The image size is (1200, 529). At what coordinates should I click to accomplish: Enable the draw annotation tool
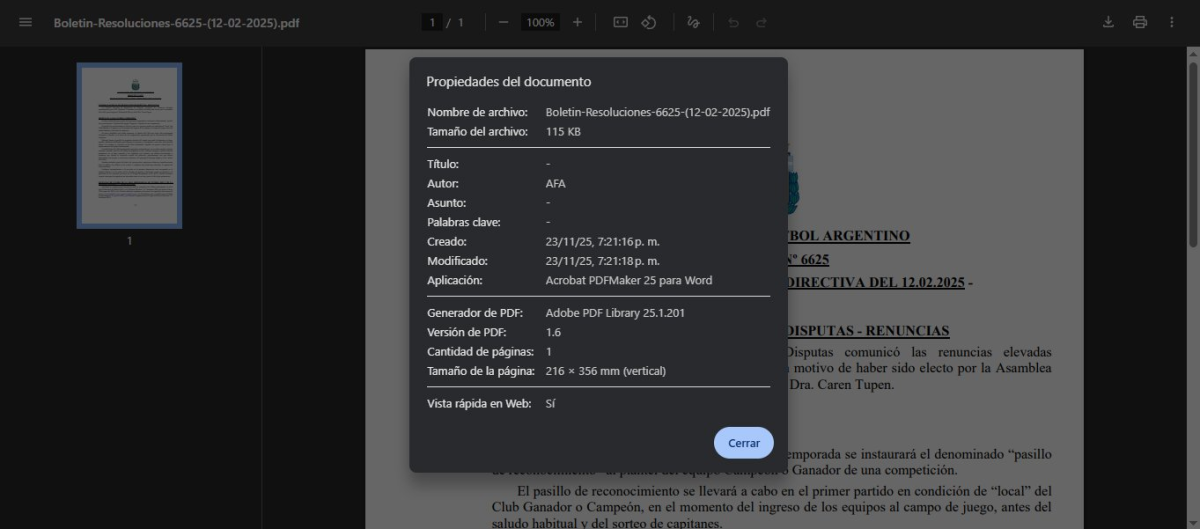click(693, 22)
